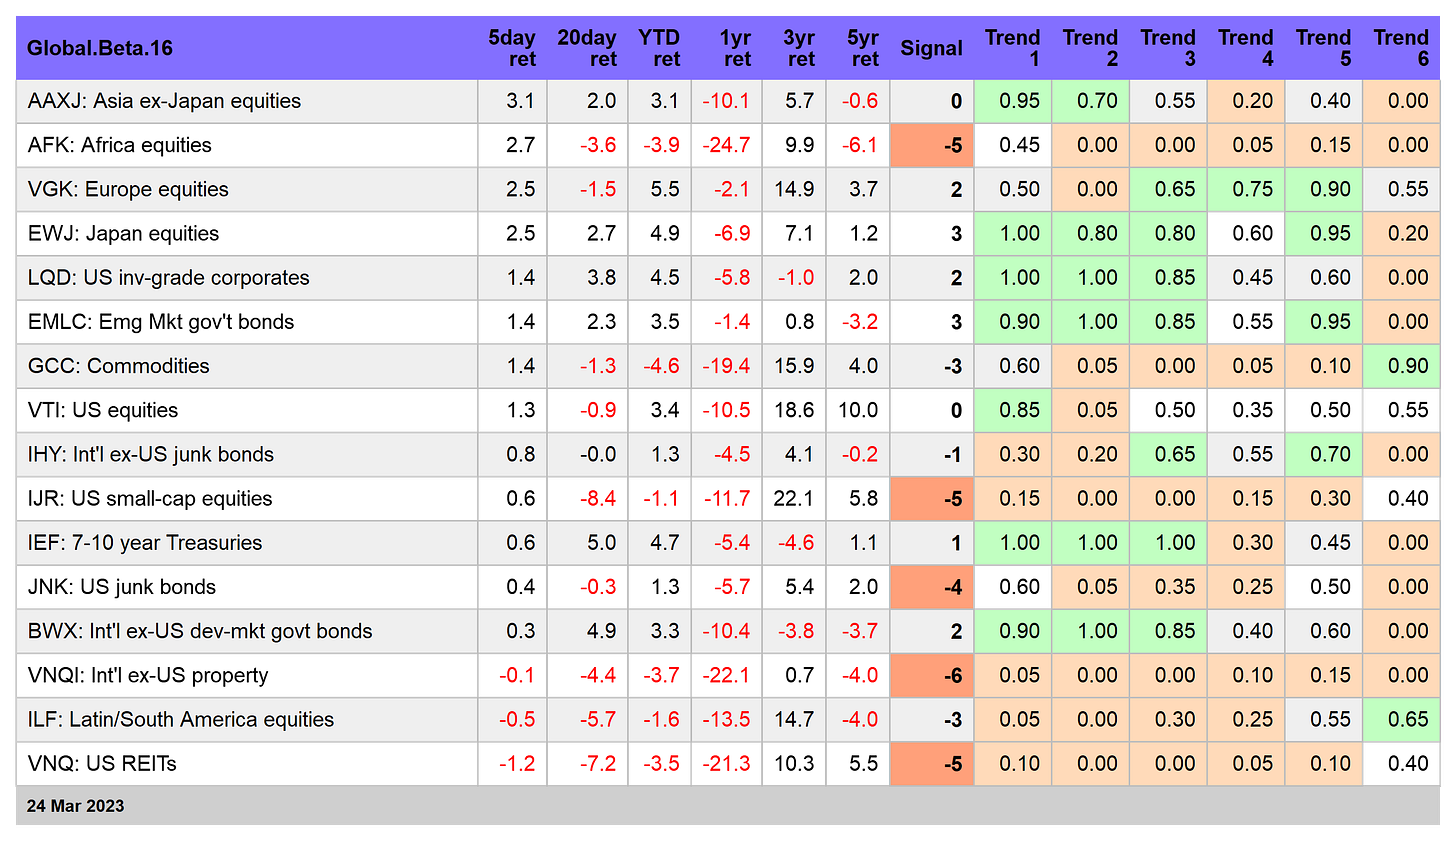Click the Trend 6 column header
This screenshot has width=1456, height=841.
pos(1401,48)
